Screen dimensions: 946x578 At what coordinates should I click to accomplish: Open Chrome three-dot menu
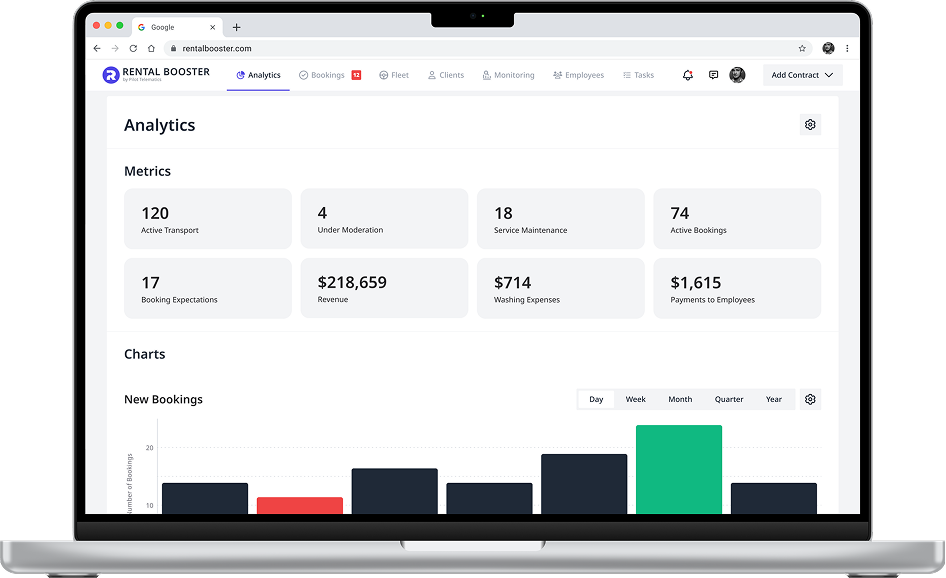[848, 48]
